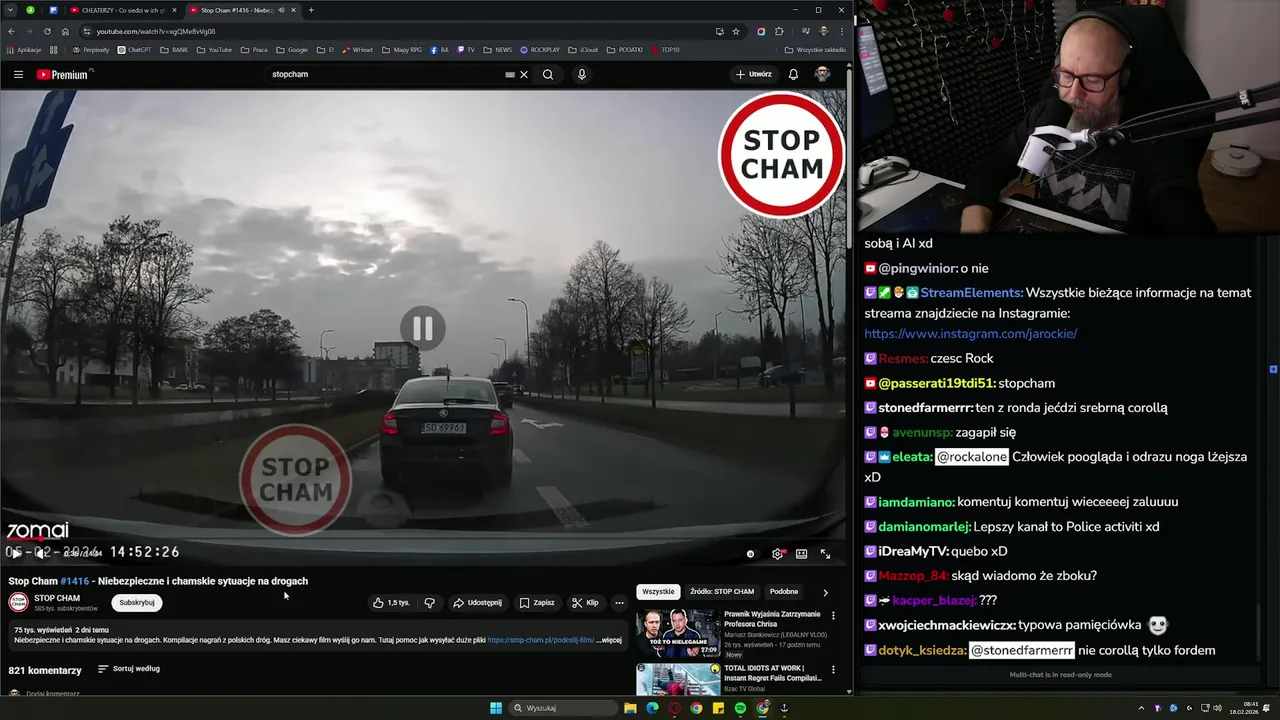The height and width of the screenshot is (720, 1280).
Task: Clear the stopcham search text
Action: coord(523,74)
